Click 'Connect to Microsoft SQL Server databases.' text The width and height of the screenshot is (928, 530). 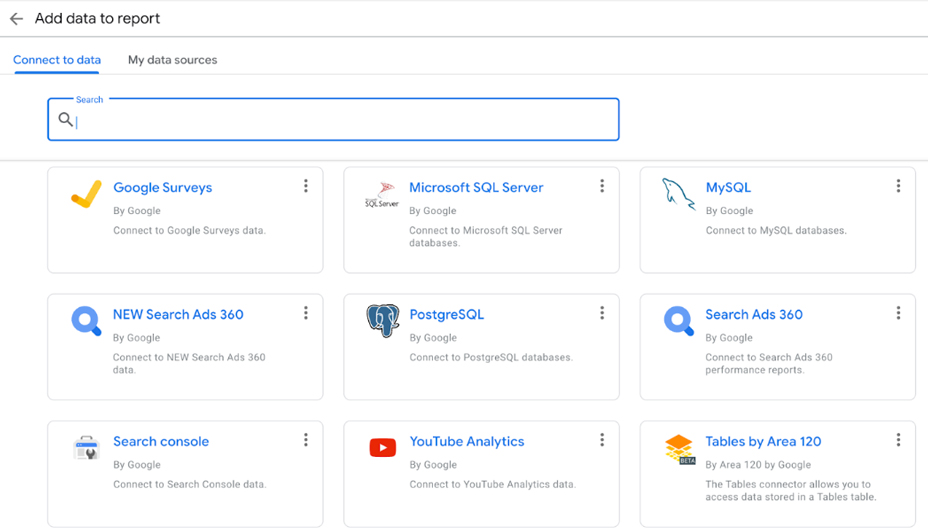click(x=486, y=237)
